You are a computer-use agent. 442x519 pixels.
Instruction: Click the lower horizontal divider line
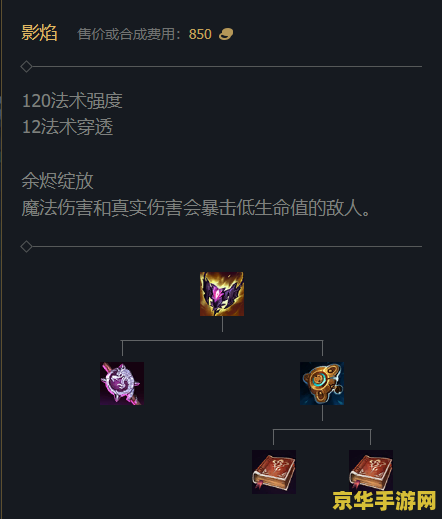(x=227, y=247)
